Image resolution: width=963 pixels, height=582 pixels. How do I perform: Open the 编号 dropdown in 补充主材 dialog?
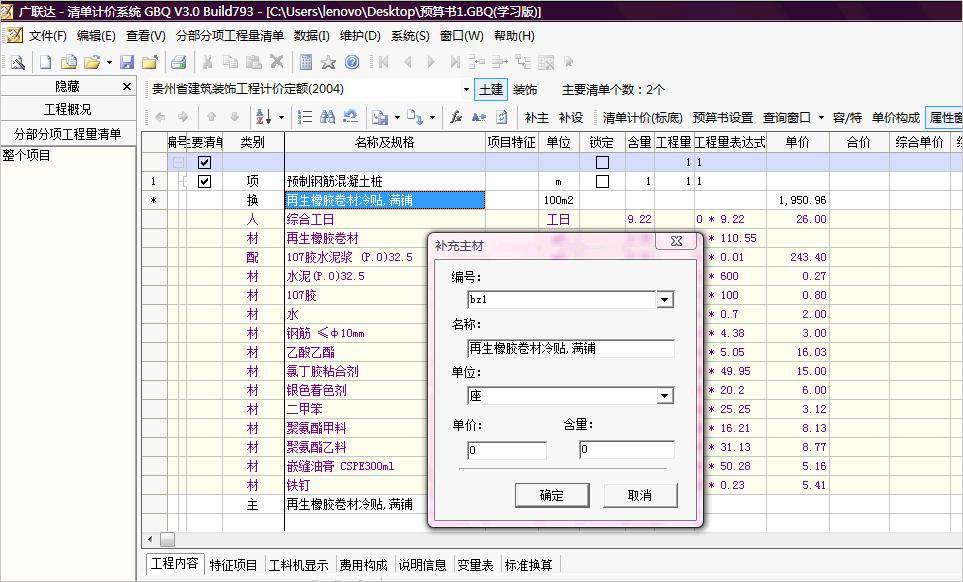pos(665,300)
